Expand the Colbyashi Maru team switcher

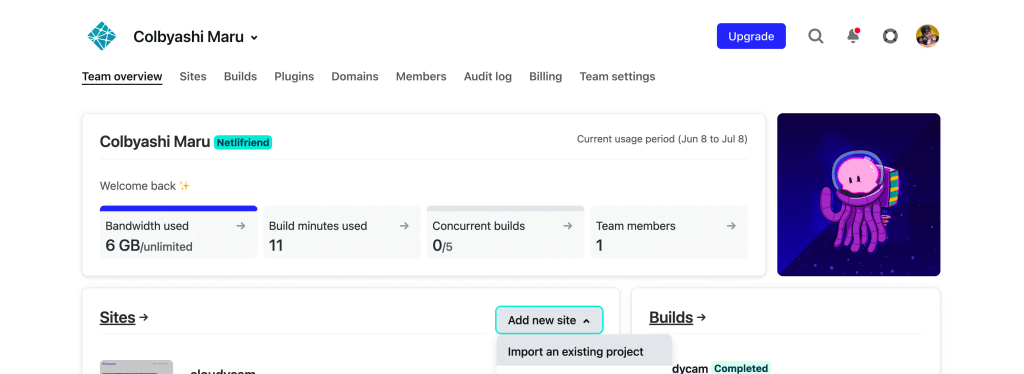[x=196, y=37]
